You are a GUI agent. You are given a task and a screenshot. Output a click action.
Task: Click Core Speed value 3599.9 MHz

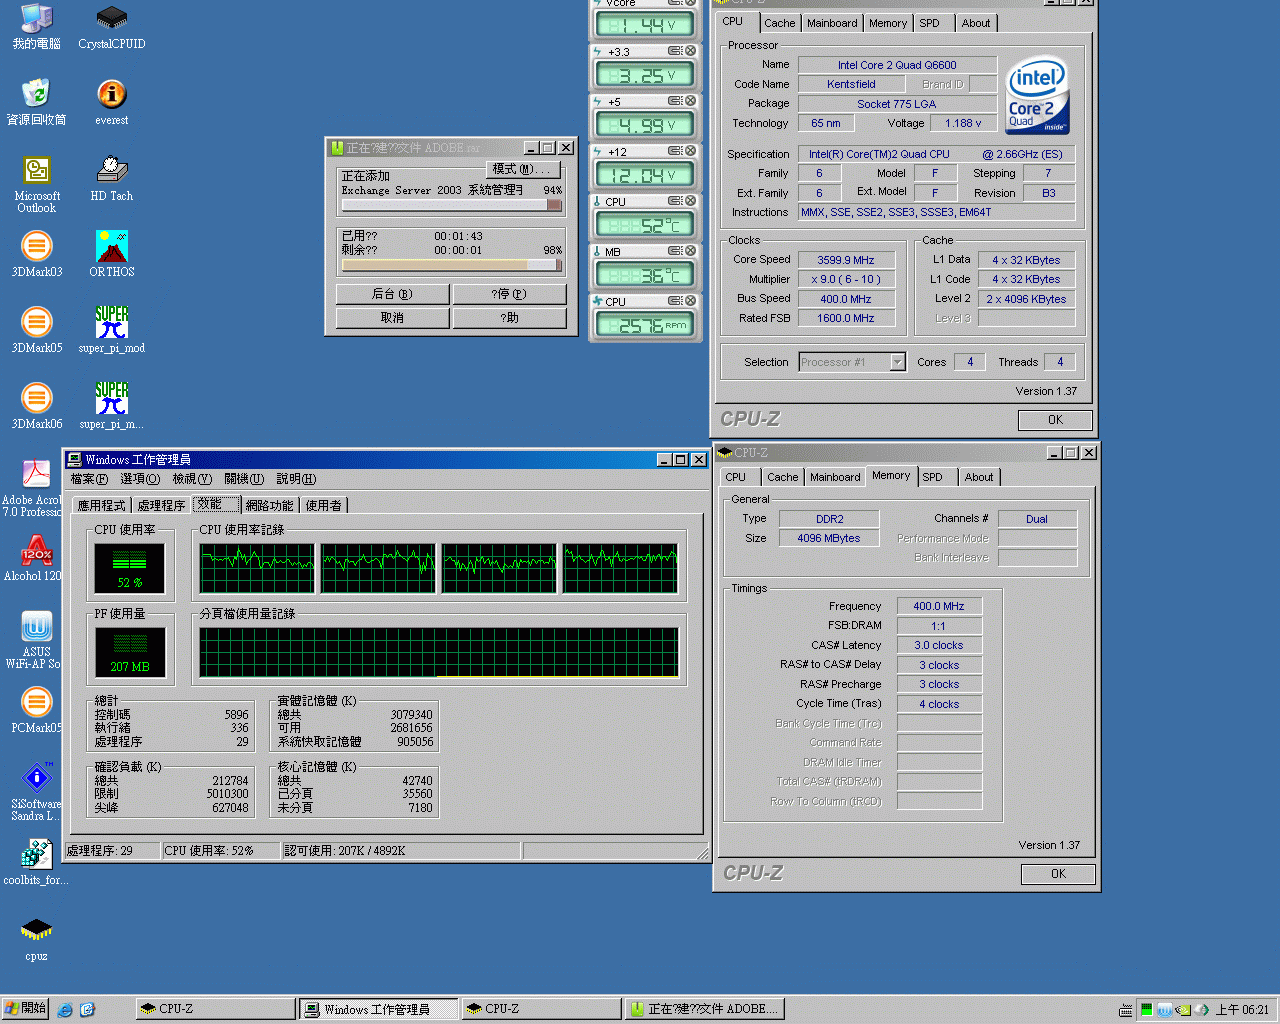(846, 260)
